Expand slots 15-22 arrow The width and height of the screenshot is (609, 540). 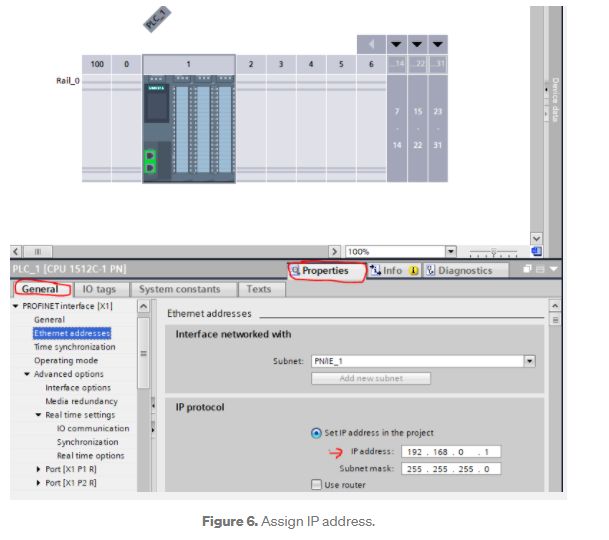(x=417, y=44)
